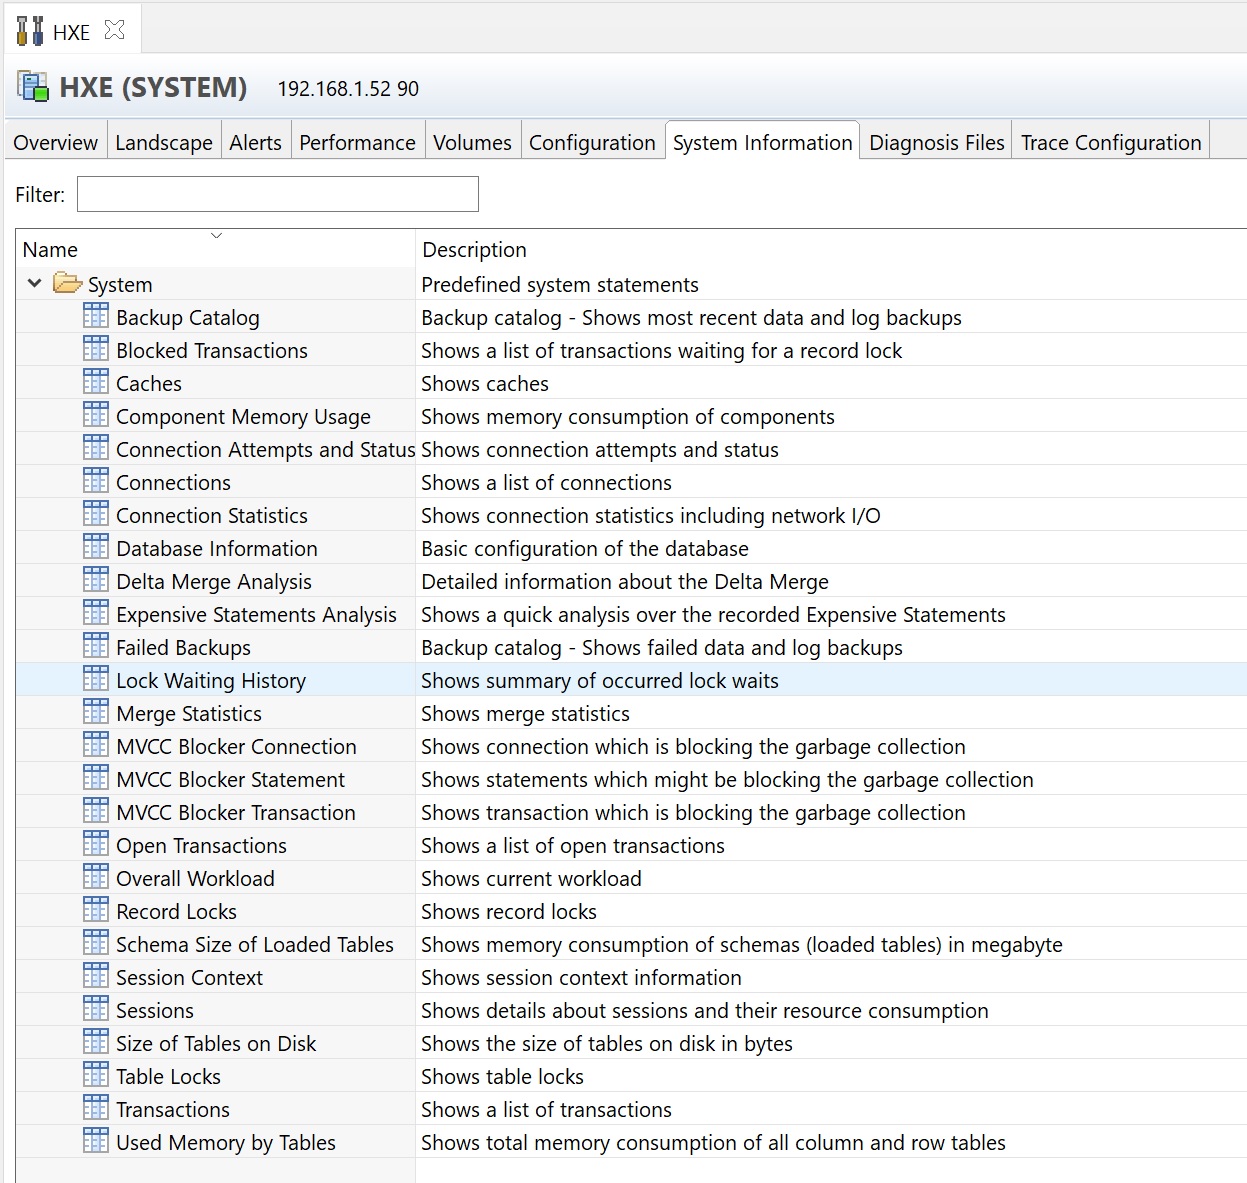Collapse the System tree node
Viewport: 1247px width, 1183px height.
coord(35,284)
